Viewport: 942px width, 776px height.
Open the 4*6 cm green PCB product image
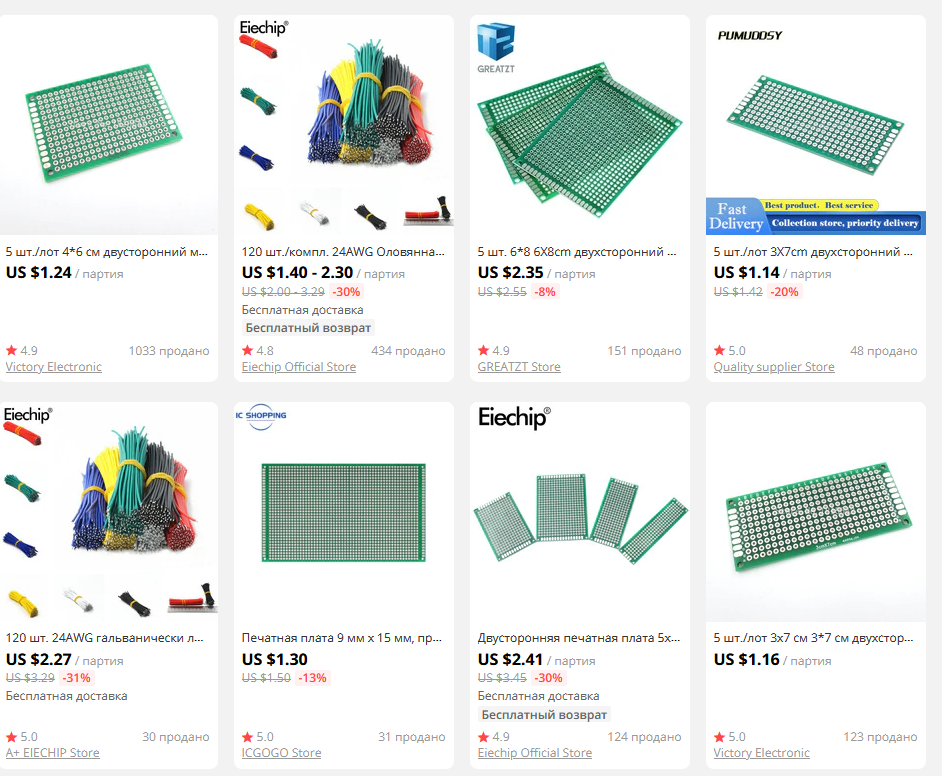(108, 125)
